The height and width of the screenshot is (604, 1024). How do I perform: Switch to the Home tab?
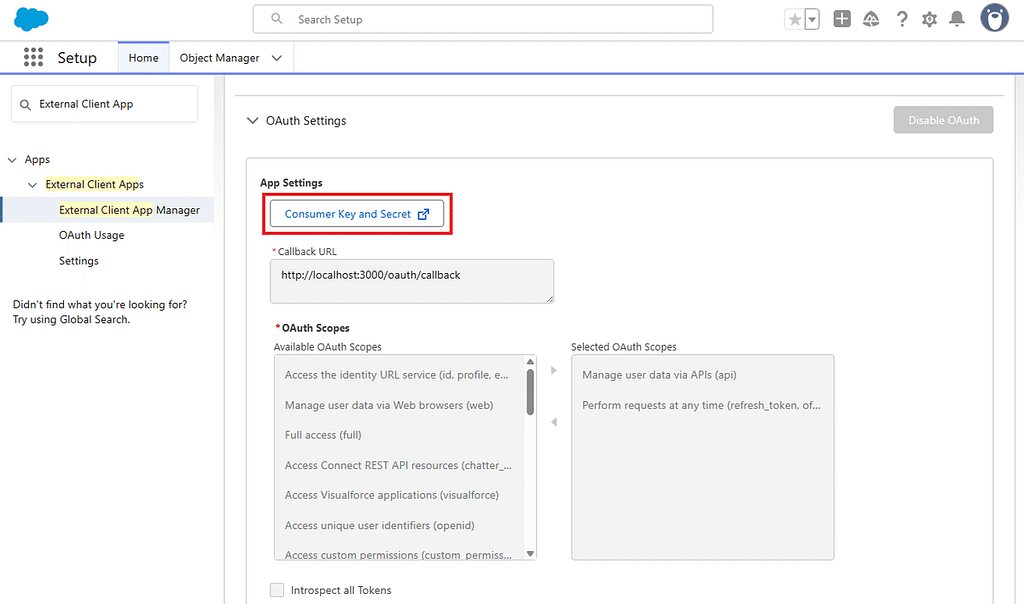pos(143,57)
